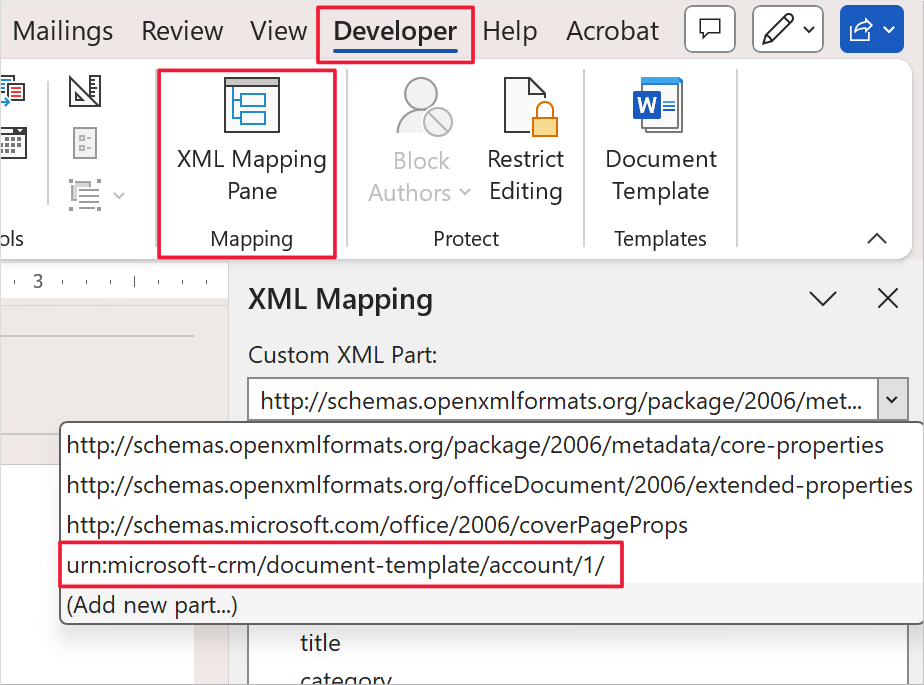Collapse the XML Mapping pane
Image resolution: width=924 pixels, height=685 pixels.
click(x=822, y=298)
